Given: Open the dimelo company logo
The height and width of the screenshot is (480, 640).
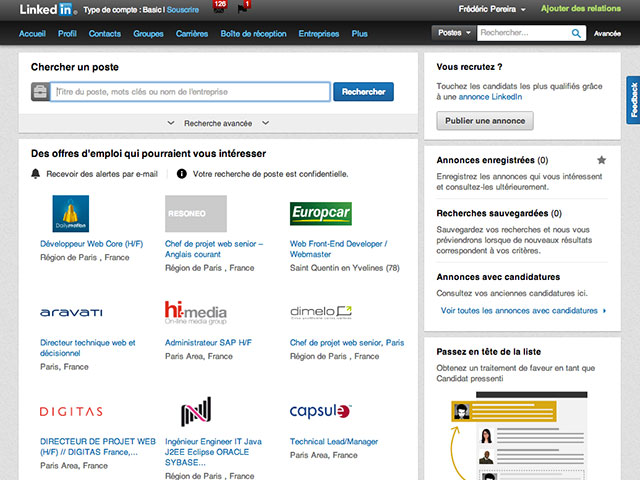Looking at the screenshot, I should tap(321, 313).
